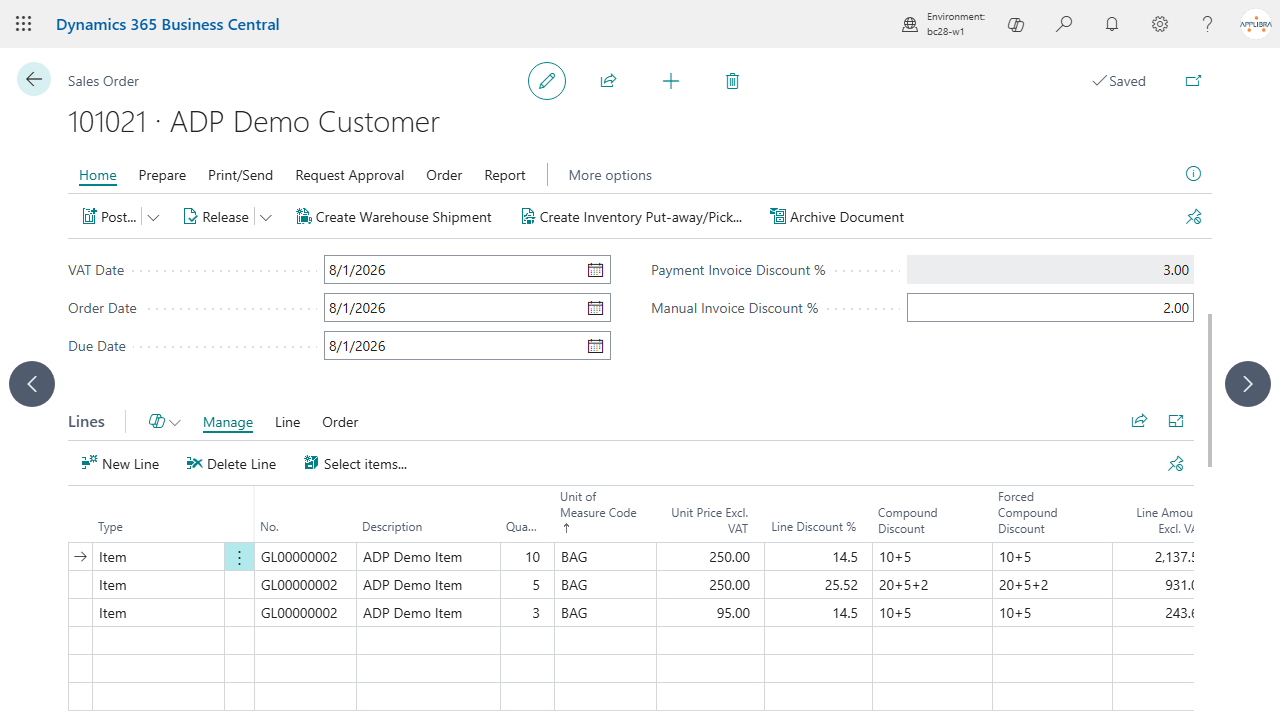Viewport: 1280px width, 720px height.
Task: Click Select items
Action: point(355,464)
